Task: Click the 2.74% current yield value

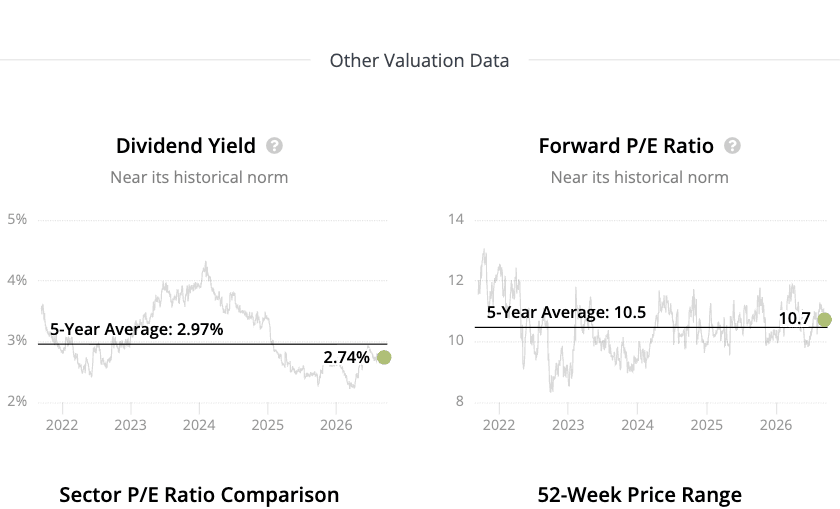Action: tap(347, 357)
